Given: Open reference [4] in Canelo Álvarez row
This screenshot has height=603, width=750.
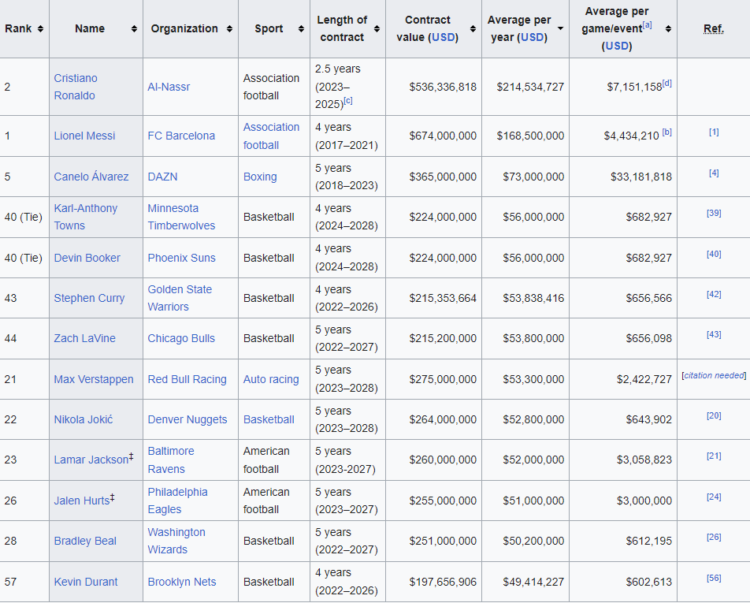Looking at the screenshot, I should pyautogui.click(x=714, y=173).
